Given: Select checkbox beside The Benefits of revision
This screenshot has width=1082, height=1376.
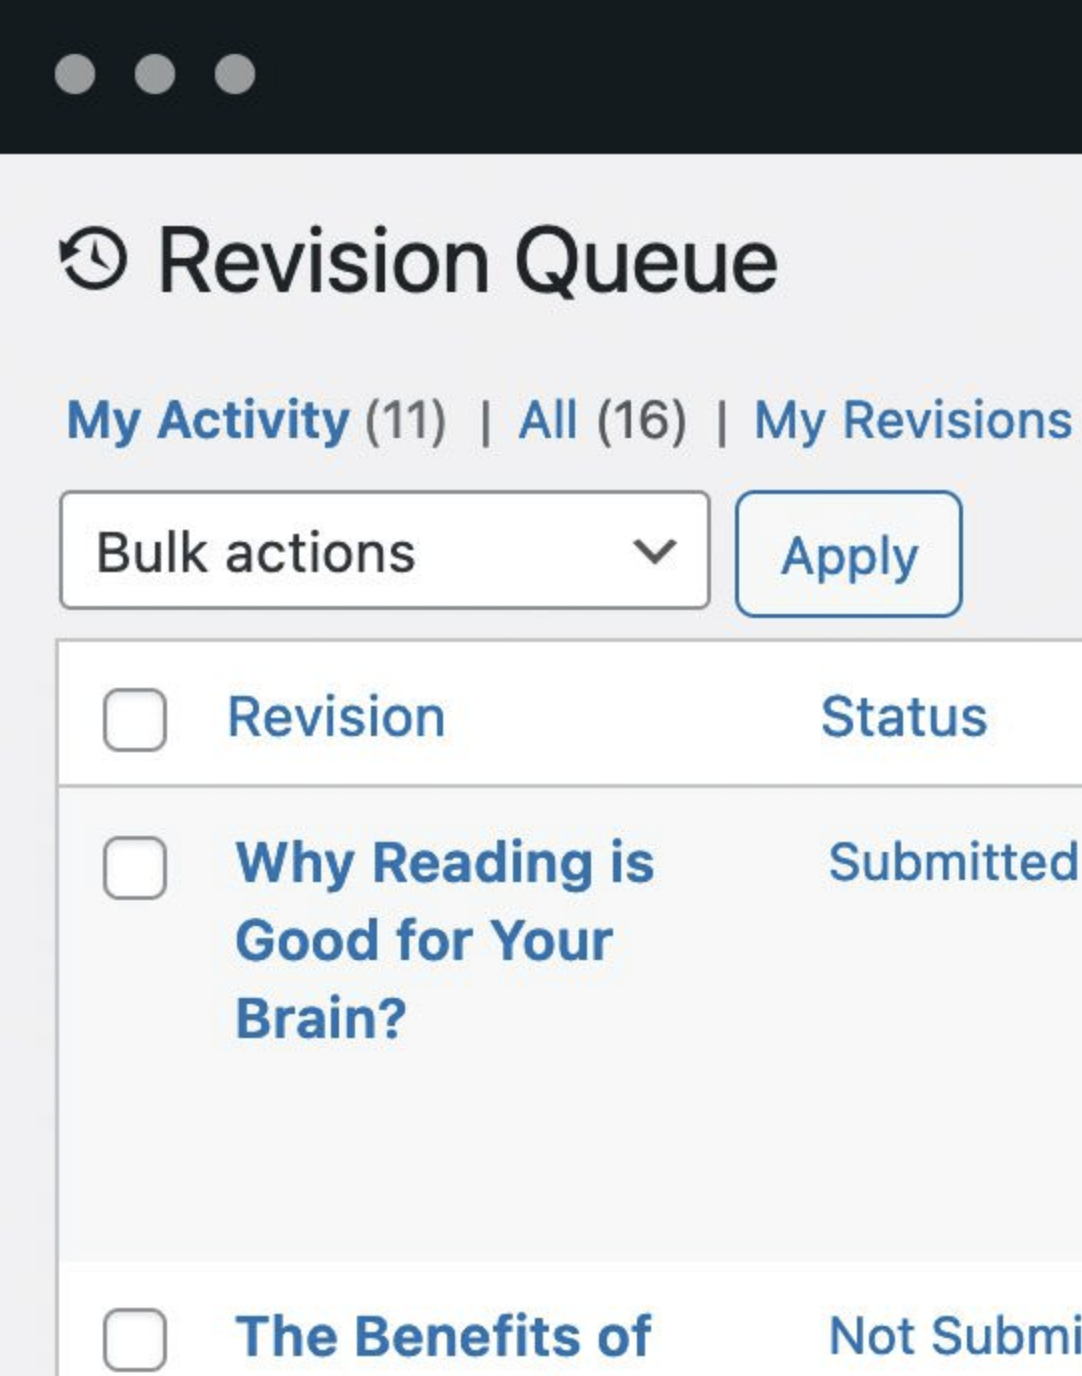Looking at the screenshot, I should pyautogui.click(x=135, y=1338).
